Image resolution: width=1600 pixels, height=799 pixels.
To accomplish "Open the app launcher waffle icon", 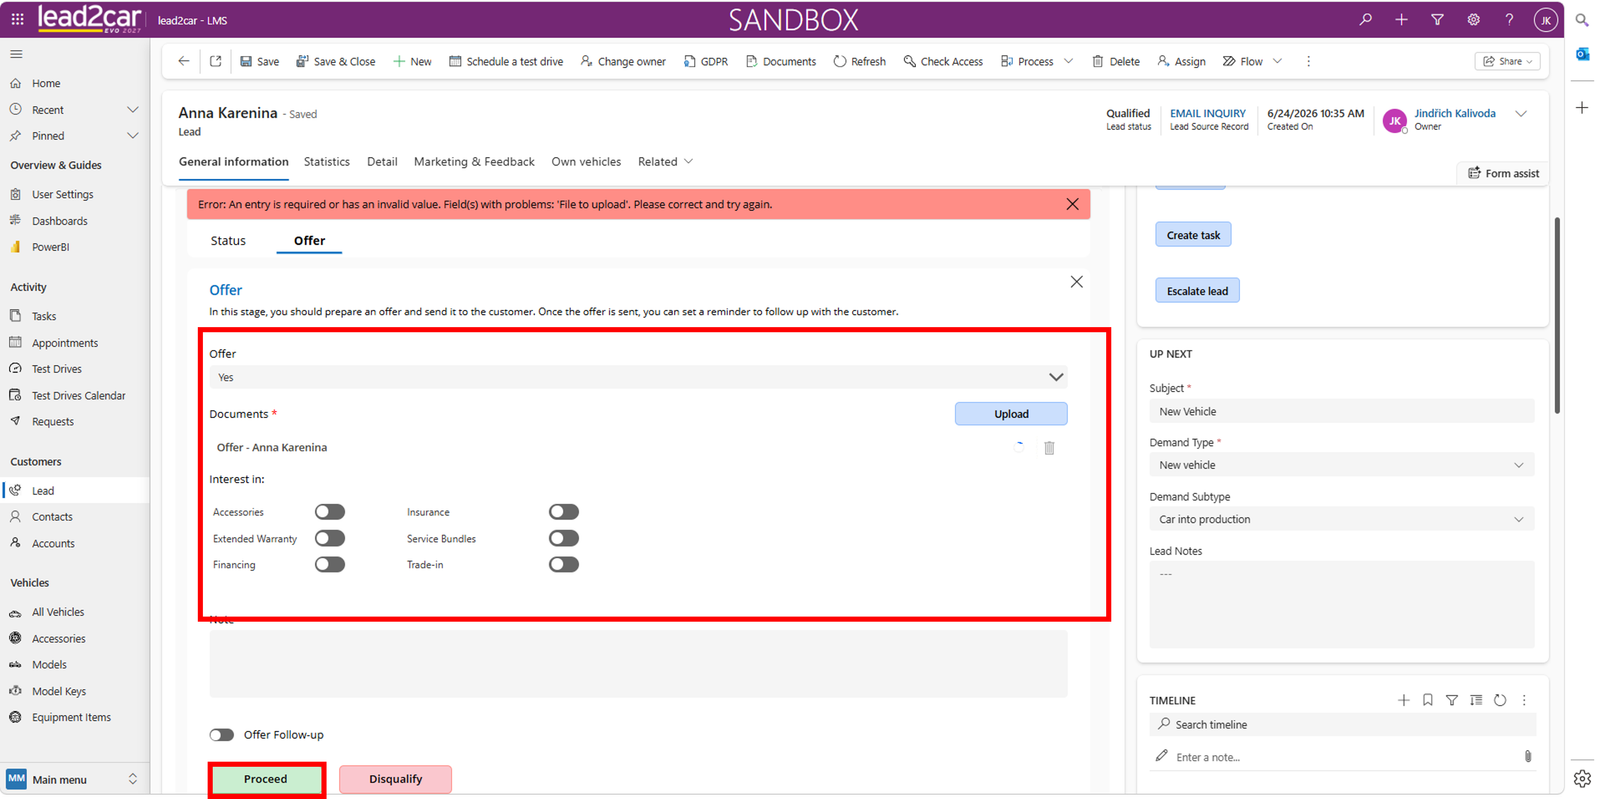I will coord(17,19).
